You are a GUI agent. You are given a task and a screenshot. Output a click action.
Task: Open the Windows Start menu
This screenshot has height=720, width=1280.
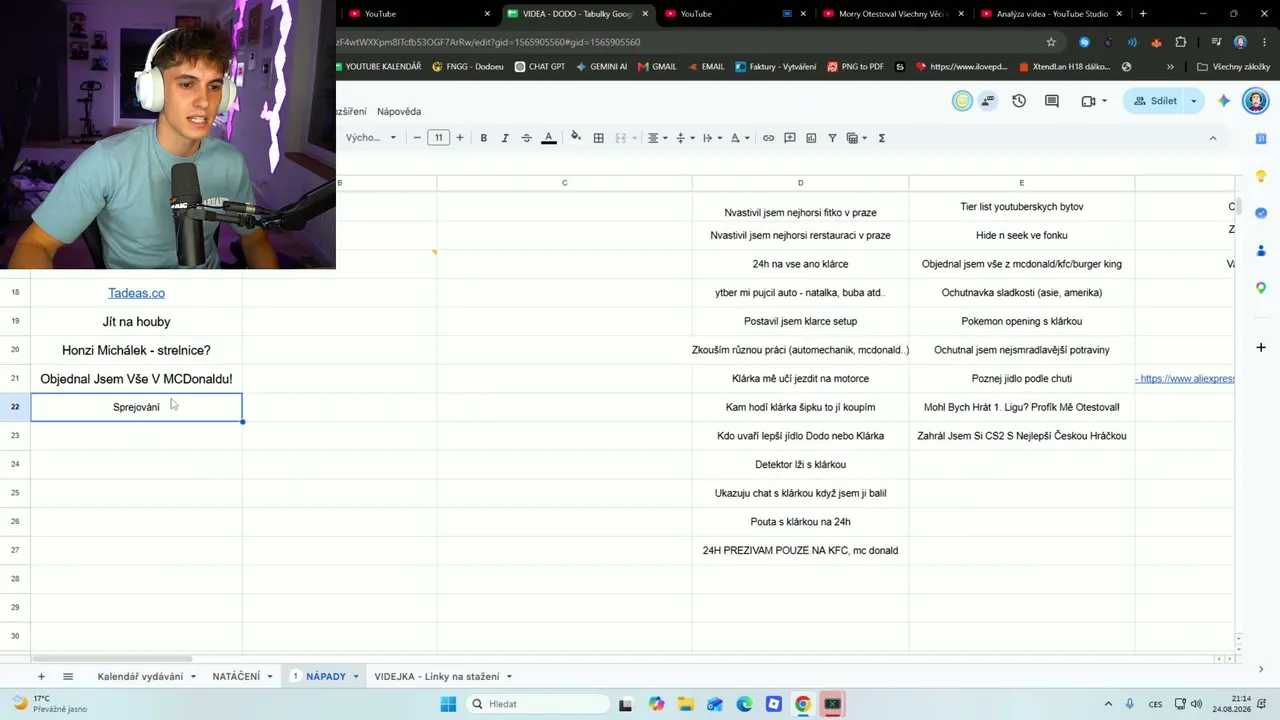pos(448,704)
